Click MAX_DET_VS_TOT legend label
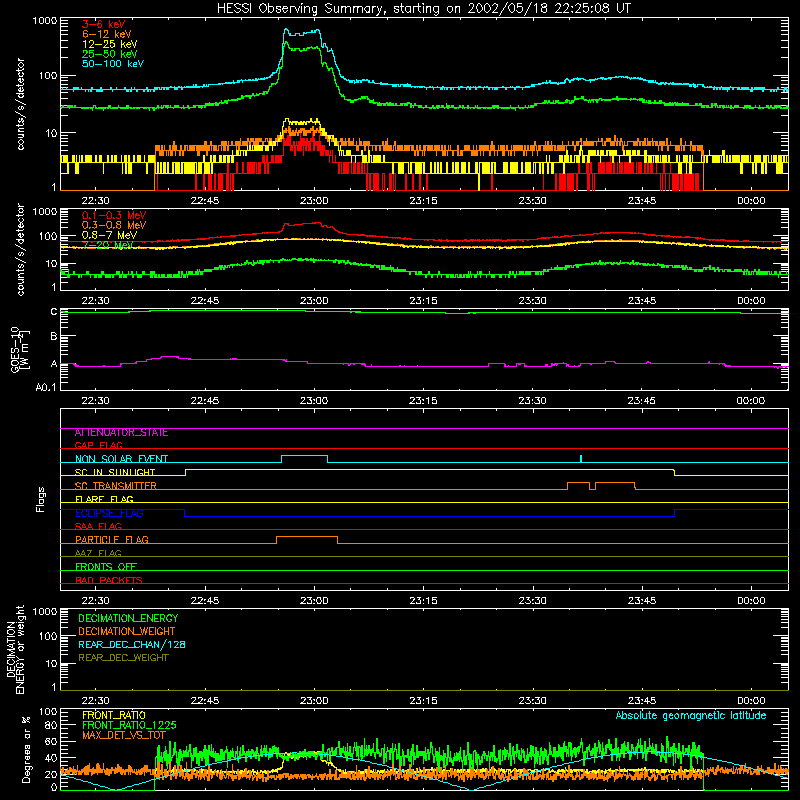This screenshot has width=800, height=800. (x=123, y=736)
